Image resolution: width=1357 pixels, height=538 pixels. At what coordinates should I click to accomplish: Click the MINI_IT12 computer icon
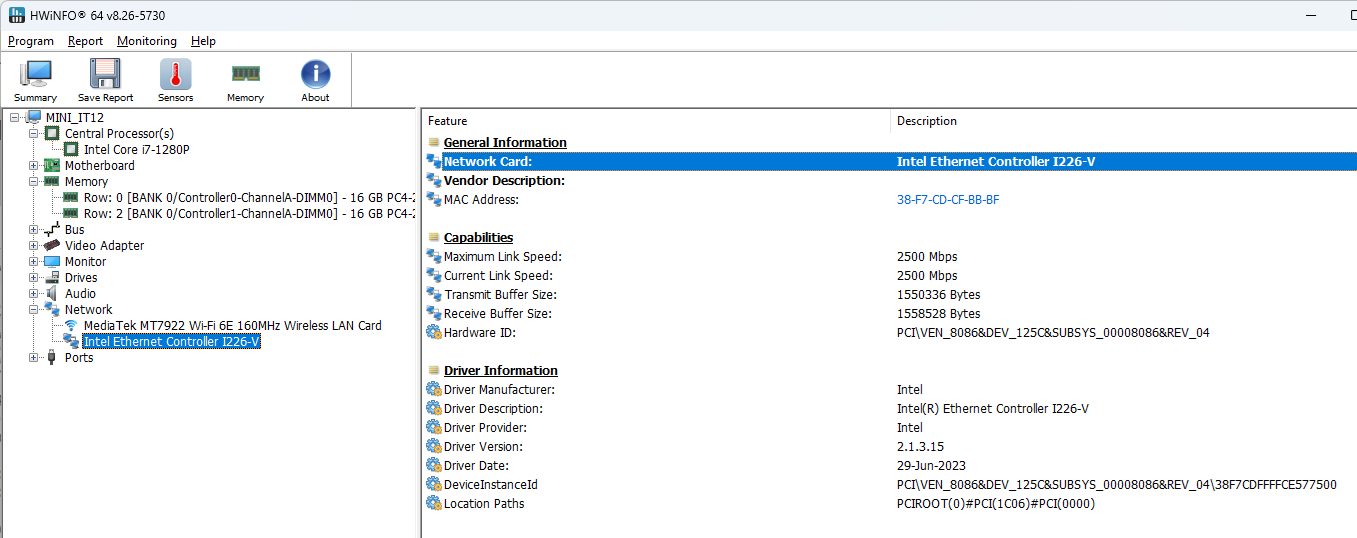(x=33, y=118)
